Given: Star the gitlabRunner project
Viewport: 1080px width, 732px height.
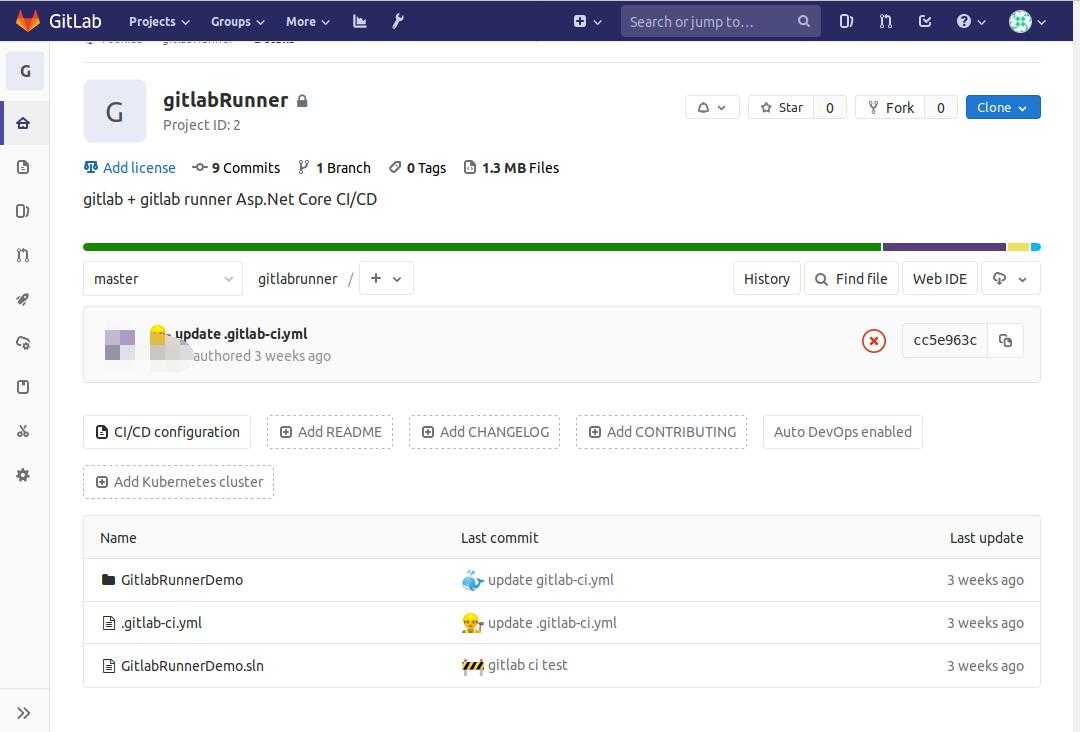Looking at the screenshot, I should (781, 107).
